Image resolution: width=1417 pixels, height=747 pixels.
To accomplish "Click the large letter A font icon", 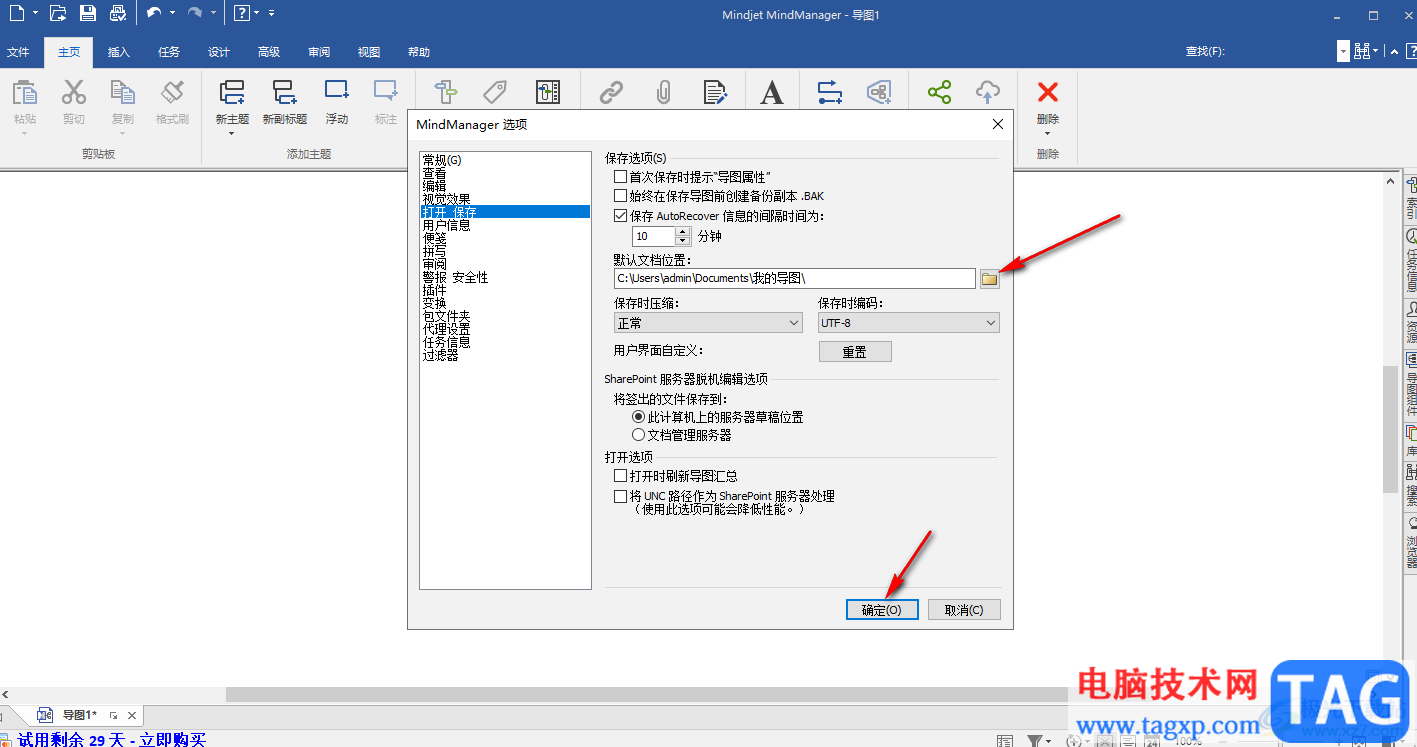I will pyautogui.click(x=771, y=93).
